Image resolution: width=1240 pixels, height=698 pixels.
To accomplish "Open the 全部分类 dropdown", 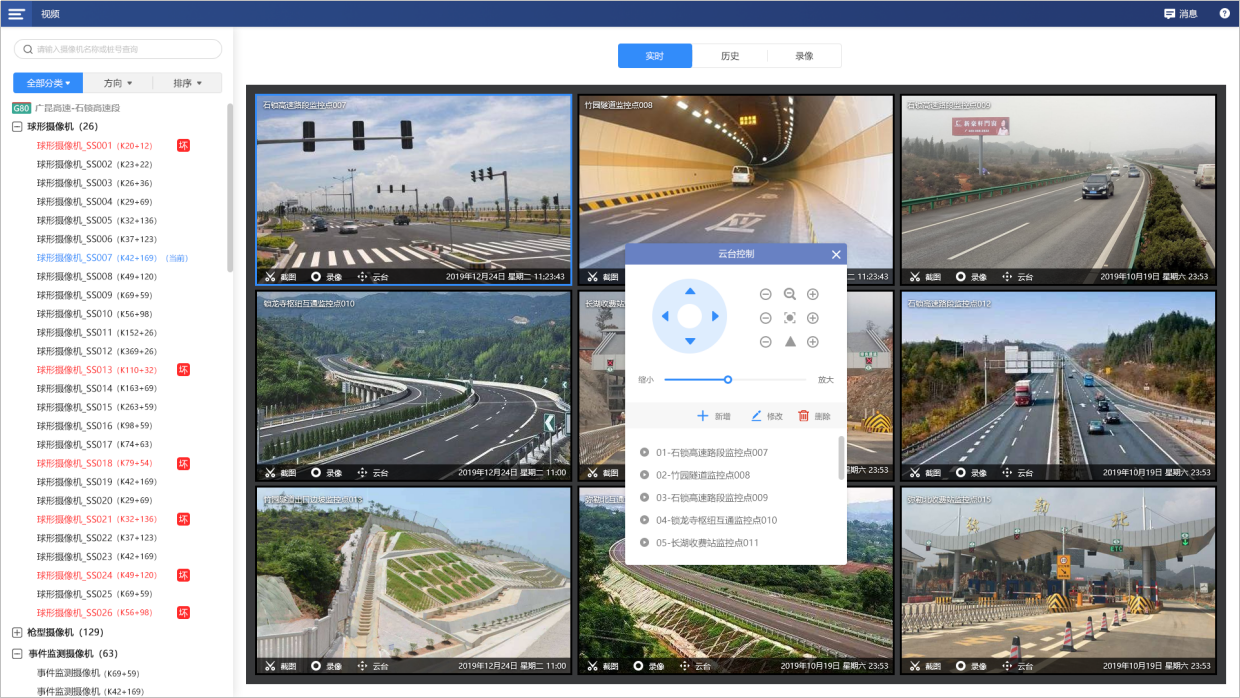I will [x=48, y=83].
